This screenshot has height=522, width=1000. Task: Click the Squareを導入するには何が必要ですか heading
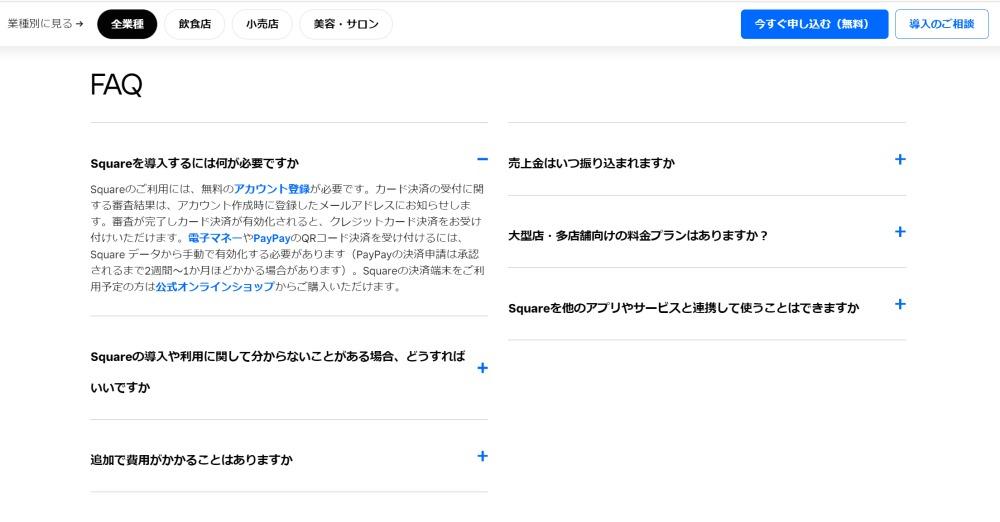point(195,163)
